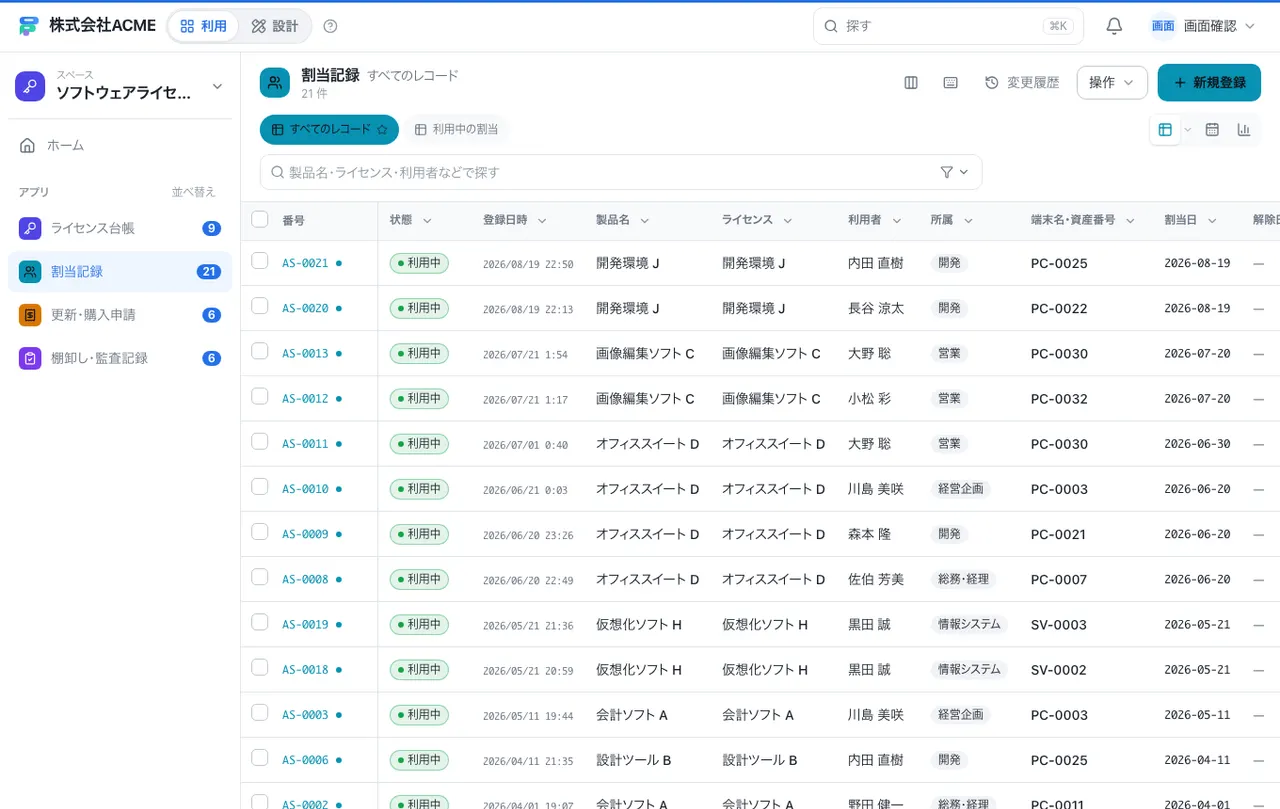Select the checkbox for AS-0020
This screenshot has width=1280, height=809.
(260, 306)
